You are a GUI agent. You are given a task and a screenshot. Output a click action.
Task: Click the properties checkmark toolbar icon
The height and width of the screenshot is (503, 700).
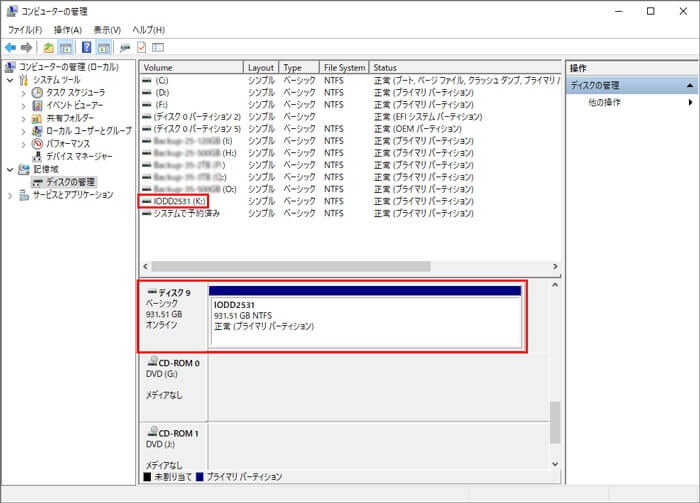141,47
